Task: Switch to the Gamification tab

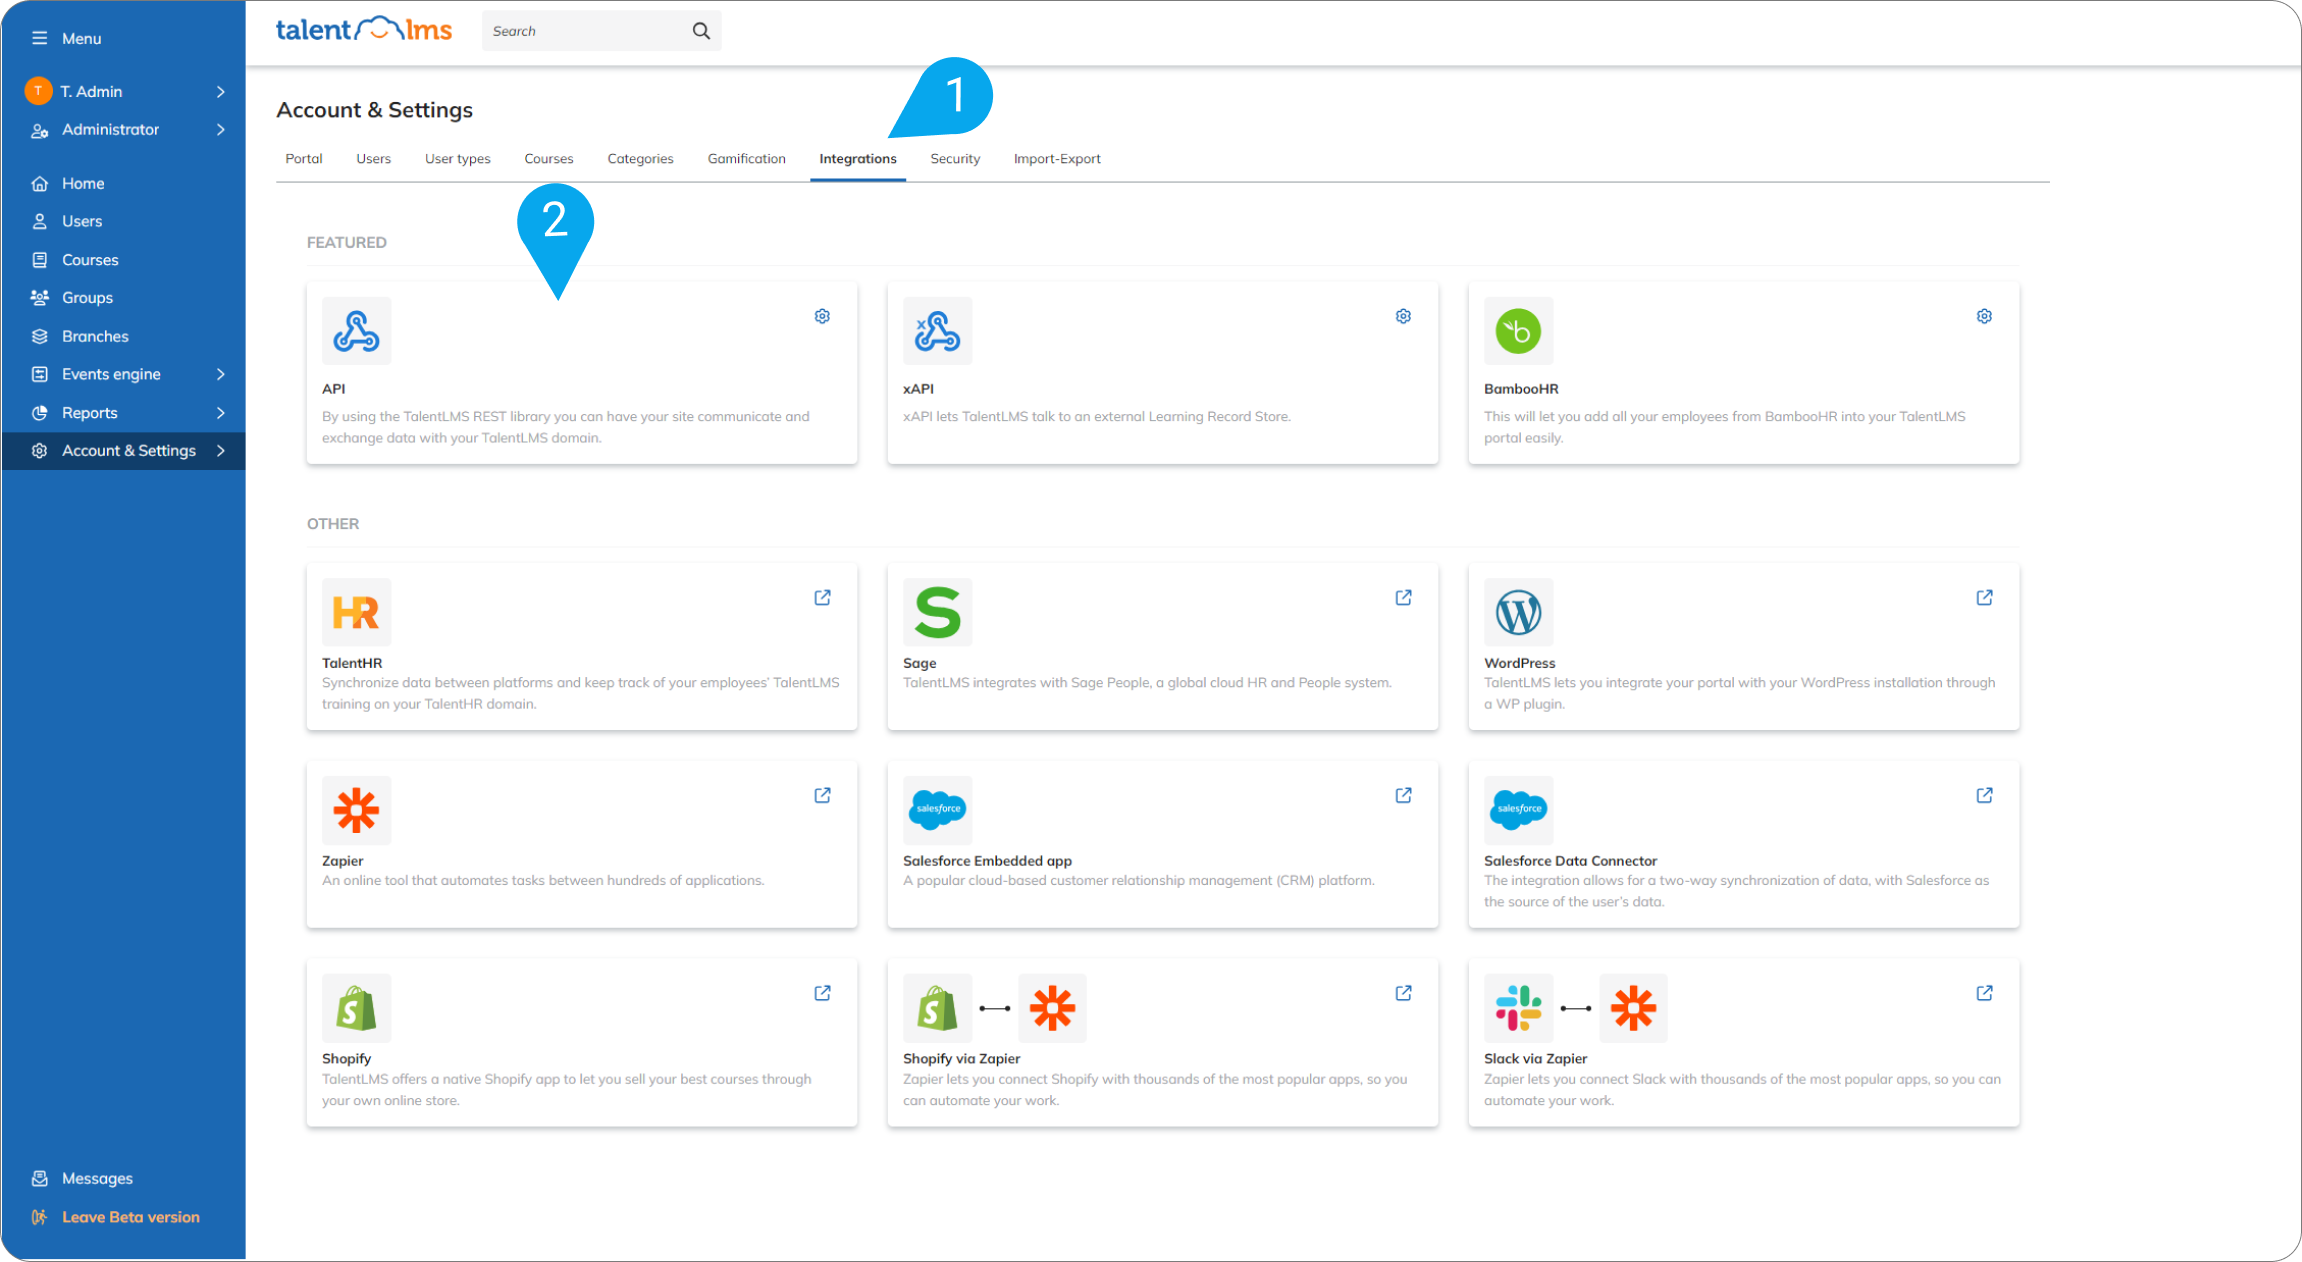Action: (x=746, y=159)
